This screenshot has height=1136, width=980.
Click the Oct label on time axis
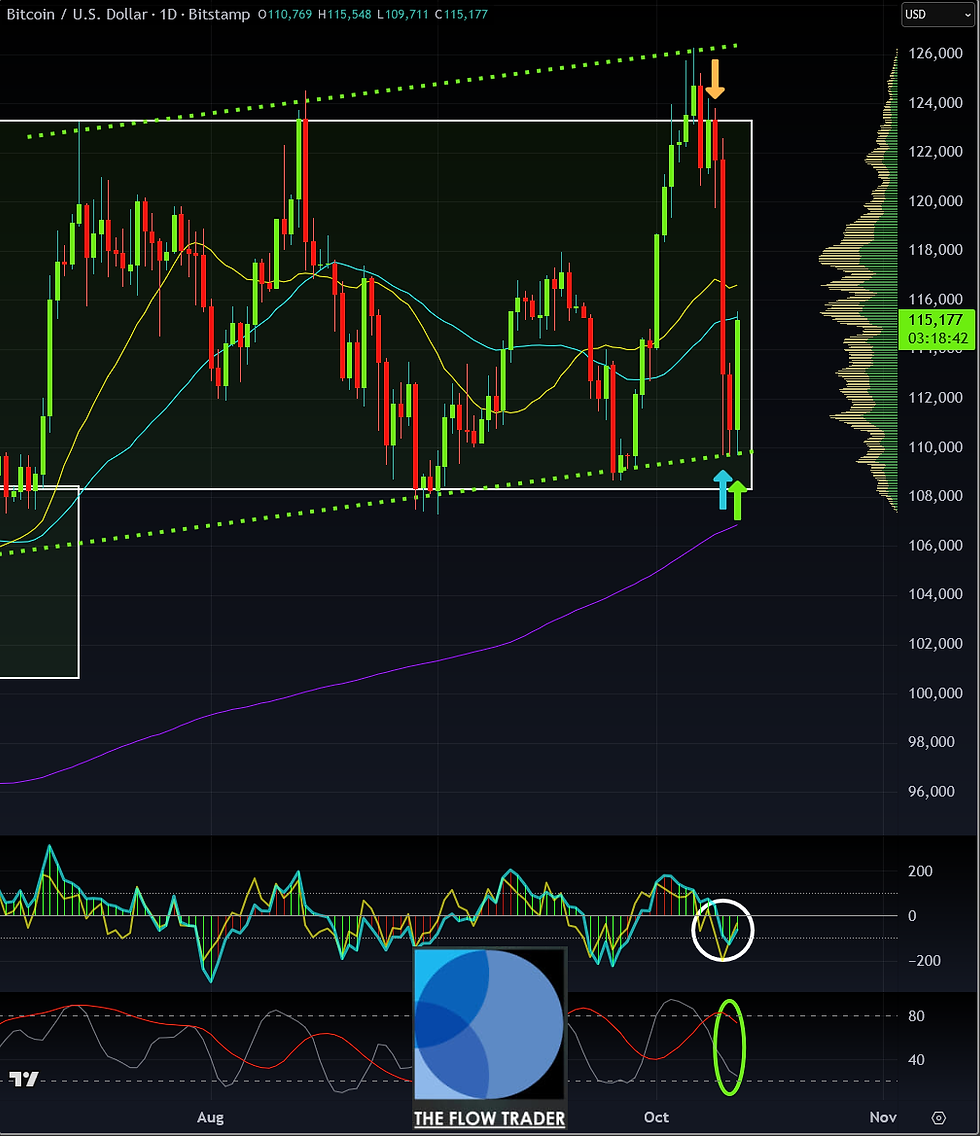tap(656, 1117)
